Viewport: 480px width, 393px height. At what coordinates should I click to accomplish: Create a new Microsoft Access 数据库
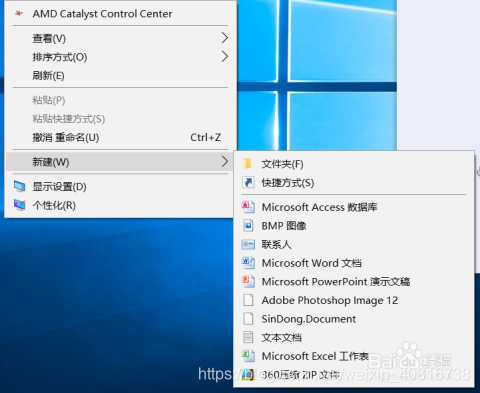pyautogui.click(x=354, y=207)
